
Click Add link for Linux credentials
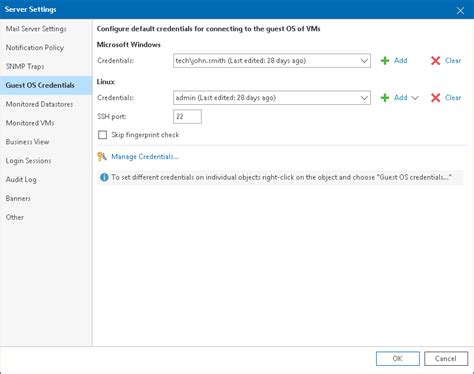pos(401,97)
